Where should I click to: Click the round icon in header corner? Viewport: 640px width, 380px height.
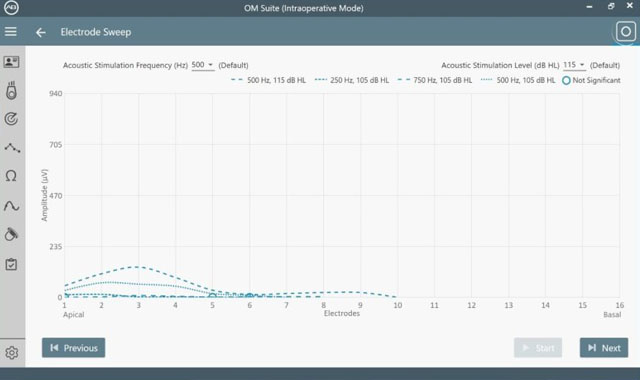[x=626, y=31]
